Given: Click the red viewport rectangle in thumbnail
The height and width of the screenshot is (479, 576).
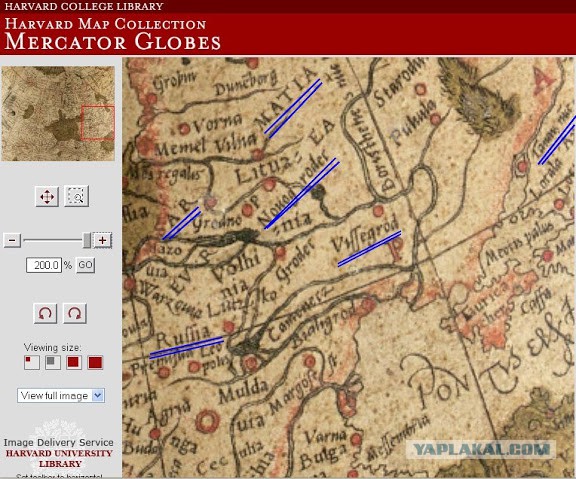Looking at the screenshot, I should tap(98, 123).
